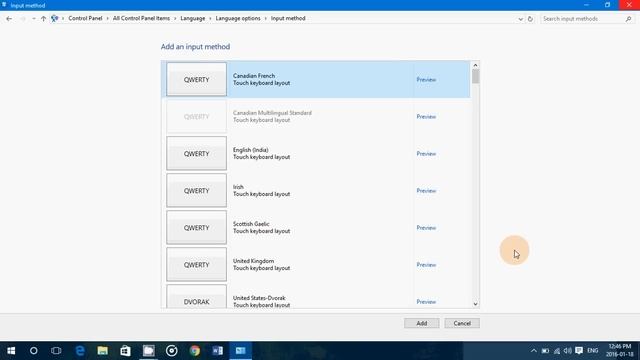This screenshot has width=640, height=360.
Task: Select Irish touch keyboard layout text
Action: tap(261, 191)
